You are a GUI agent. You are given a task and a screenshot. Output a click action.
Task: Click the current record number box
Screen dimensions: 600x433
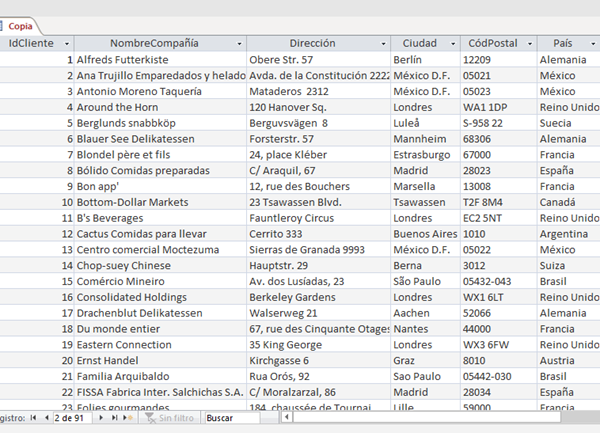tap(73, 417)
